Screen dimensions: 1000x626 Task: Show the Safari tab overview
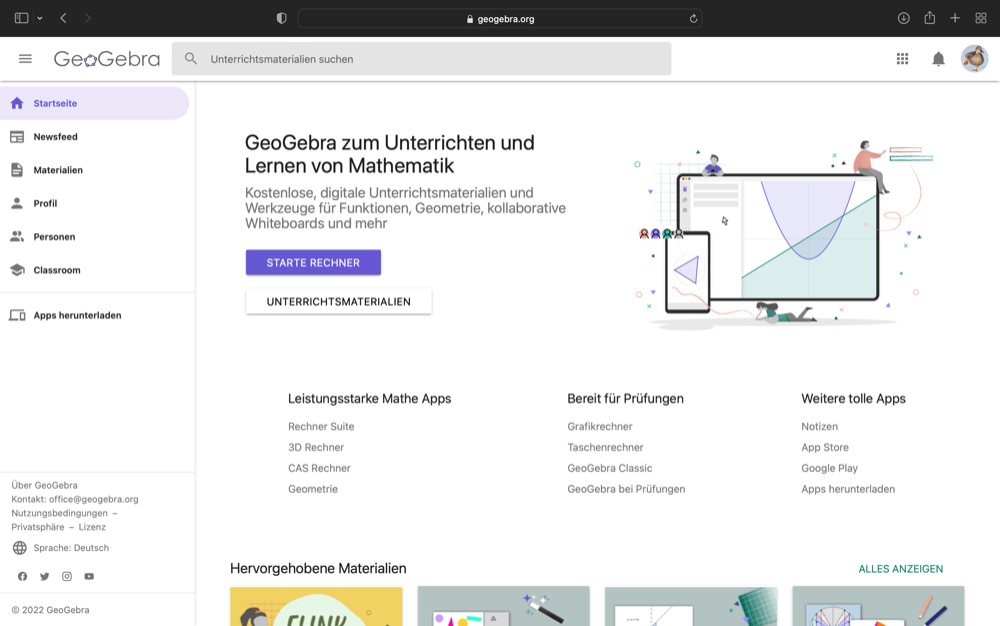(981, 18)
